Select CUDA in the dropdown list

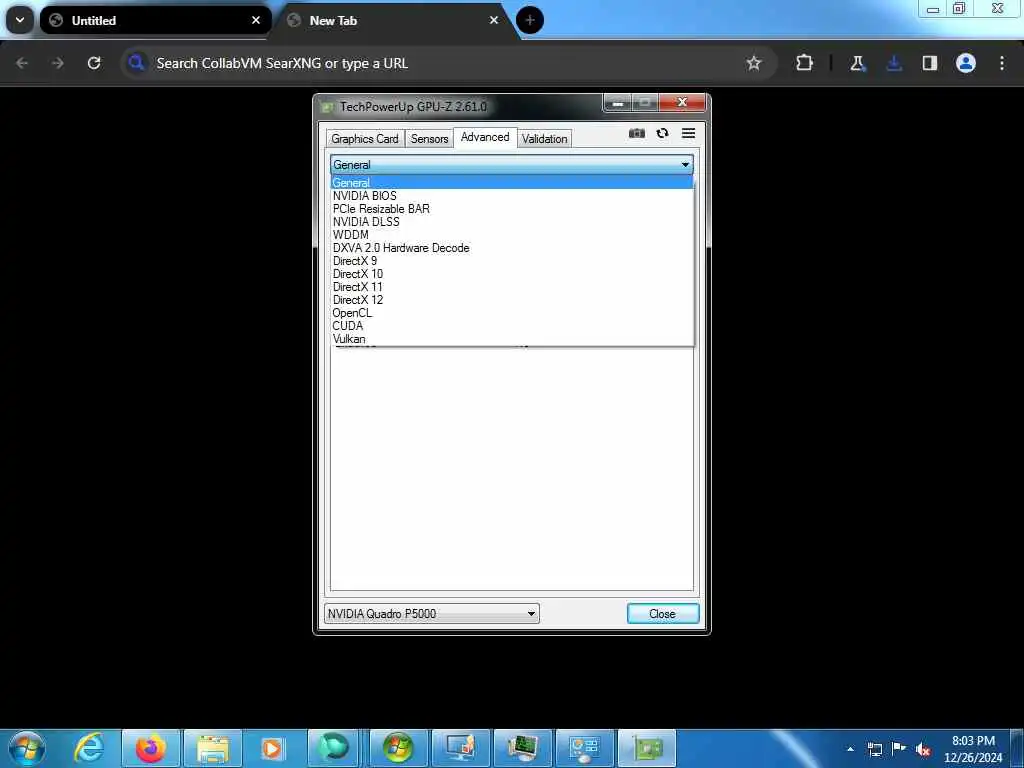point(512,326)
